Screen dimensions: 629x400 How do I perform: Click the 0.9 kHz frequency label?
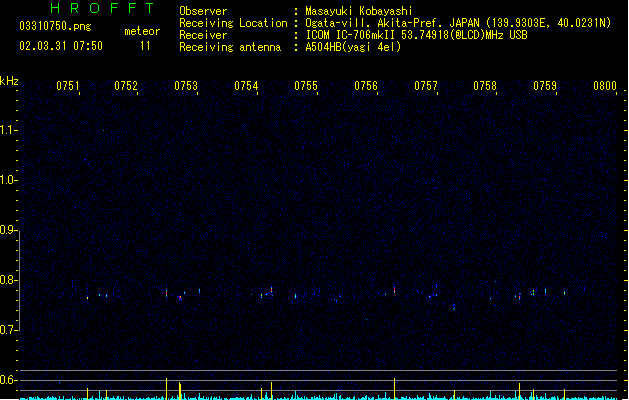tap(8, 230)
